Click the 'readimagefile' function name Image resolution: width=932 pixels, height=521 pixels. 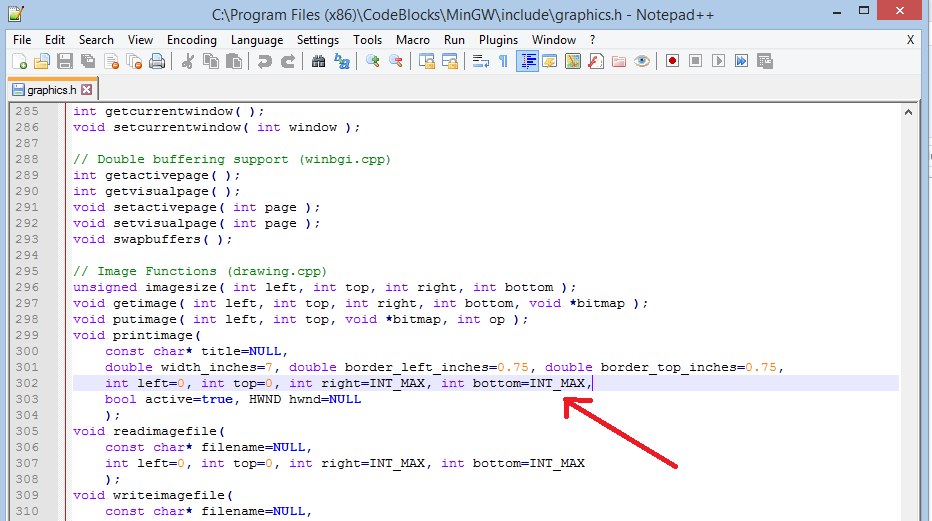(165, 431)
